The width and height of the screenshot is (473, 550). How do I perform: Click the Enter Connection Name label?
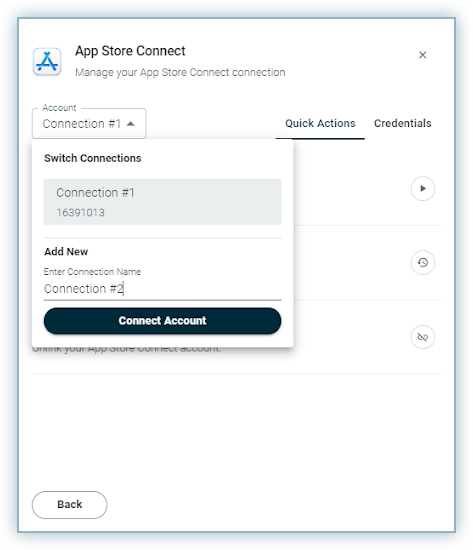(92, 272)
